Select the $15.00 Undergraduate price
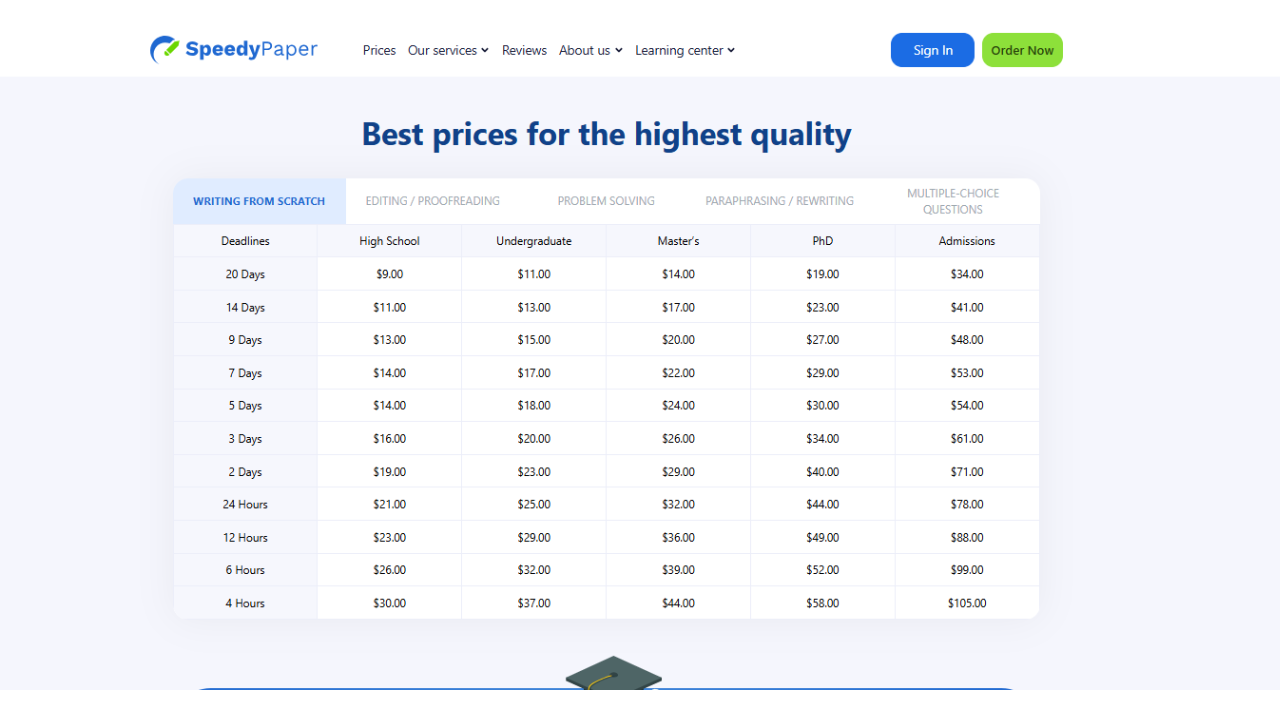1280x720 pixels. click(534, 340)
